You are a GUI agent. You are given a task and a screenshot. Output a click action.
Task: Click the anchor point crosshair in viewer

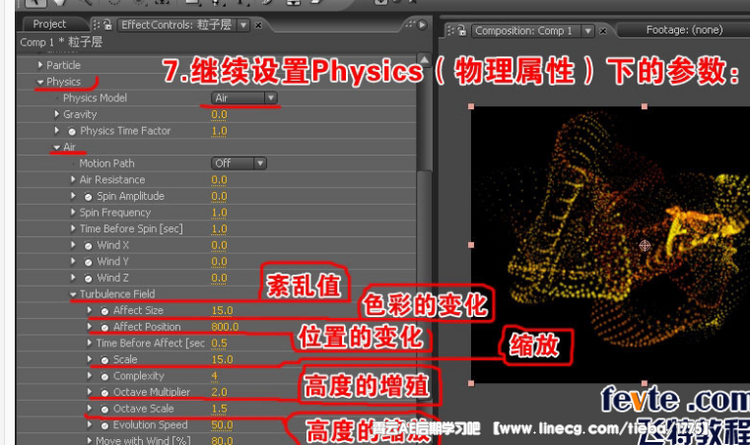(x=645, y=245)
